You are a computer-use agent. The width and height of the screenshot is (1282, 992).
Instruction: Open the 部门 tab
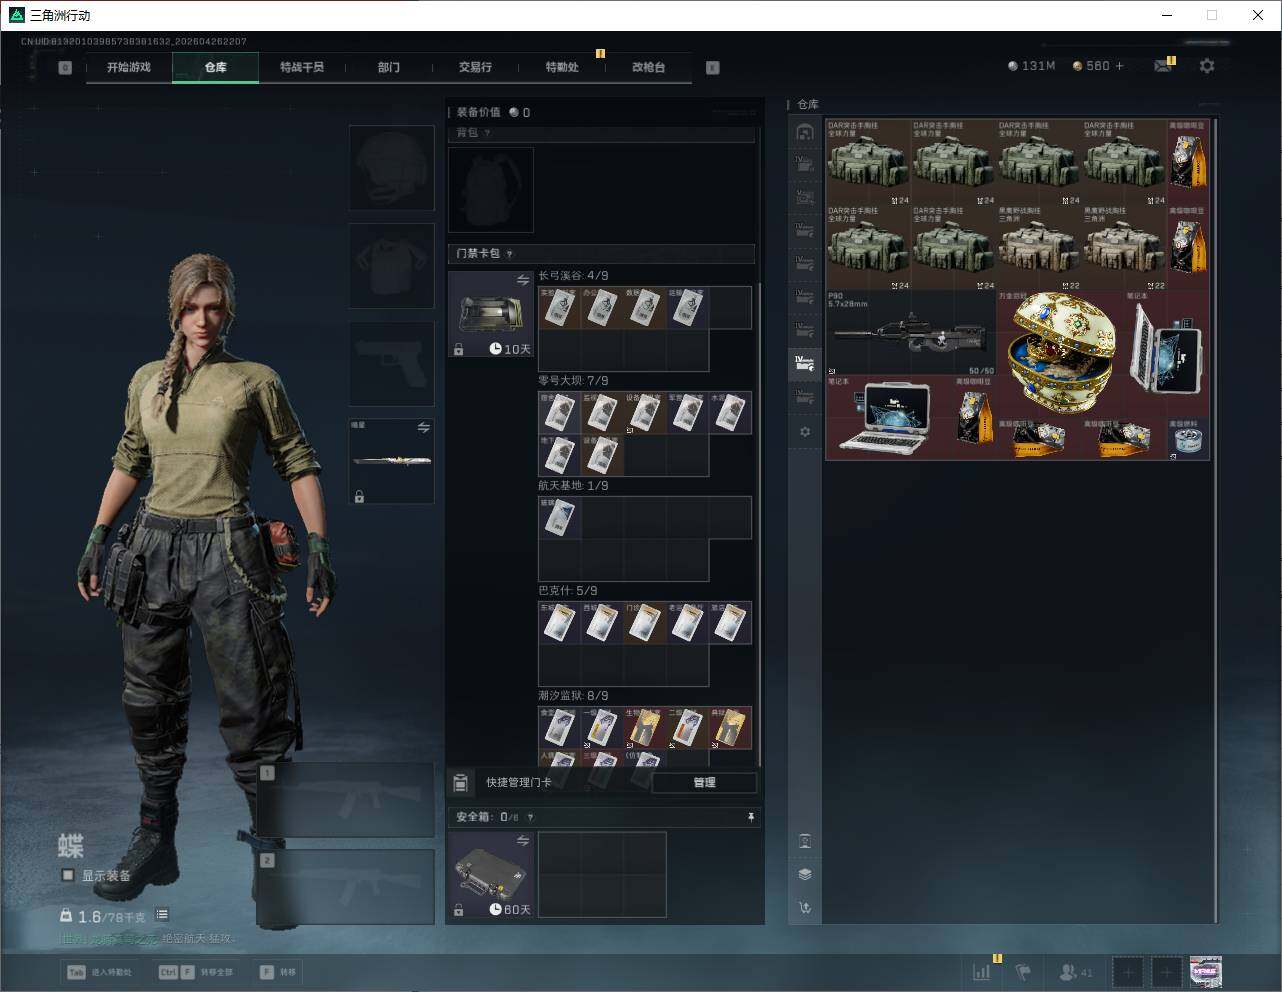[389, 67]
